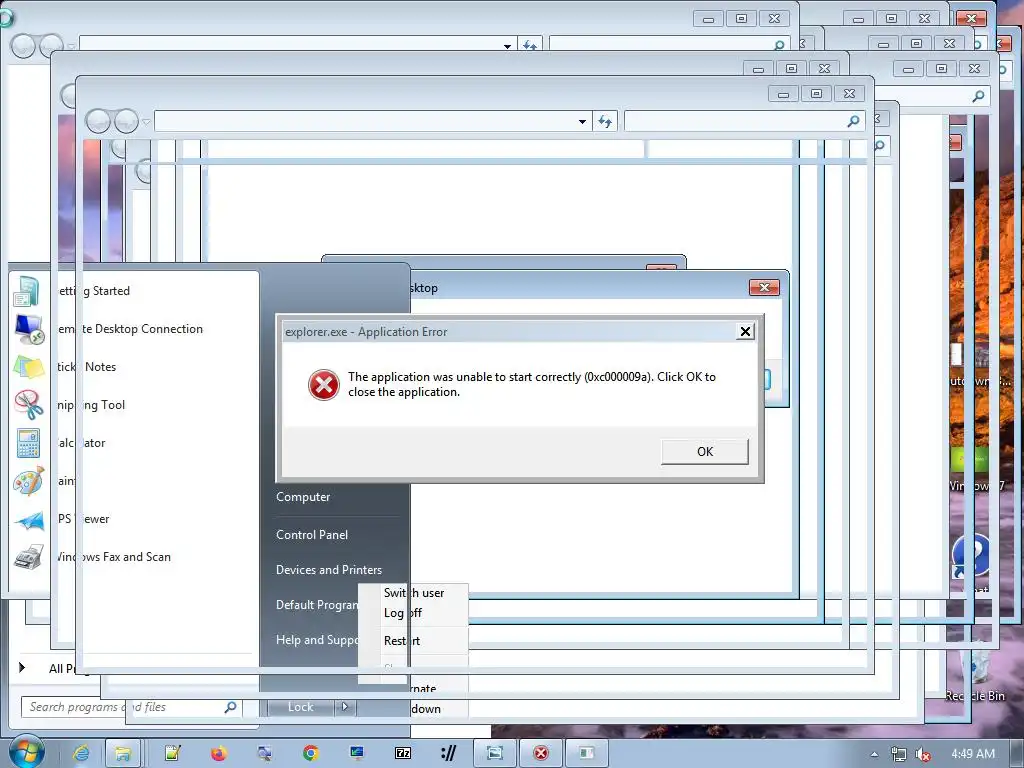Click the '://' application taskbar icon

pos(449,753)
